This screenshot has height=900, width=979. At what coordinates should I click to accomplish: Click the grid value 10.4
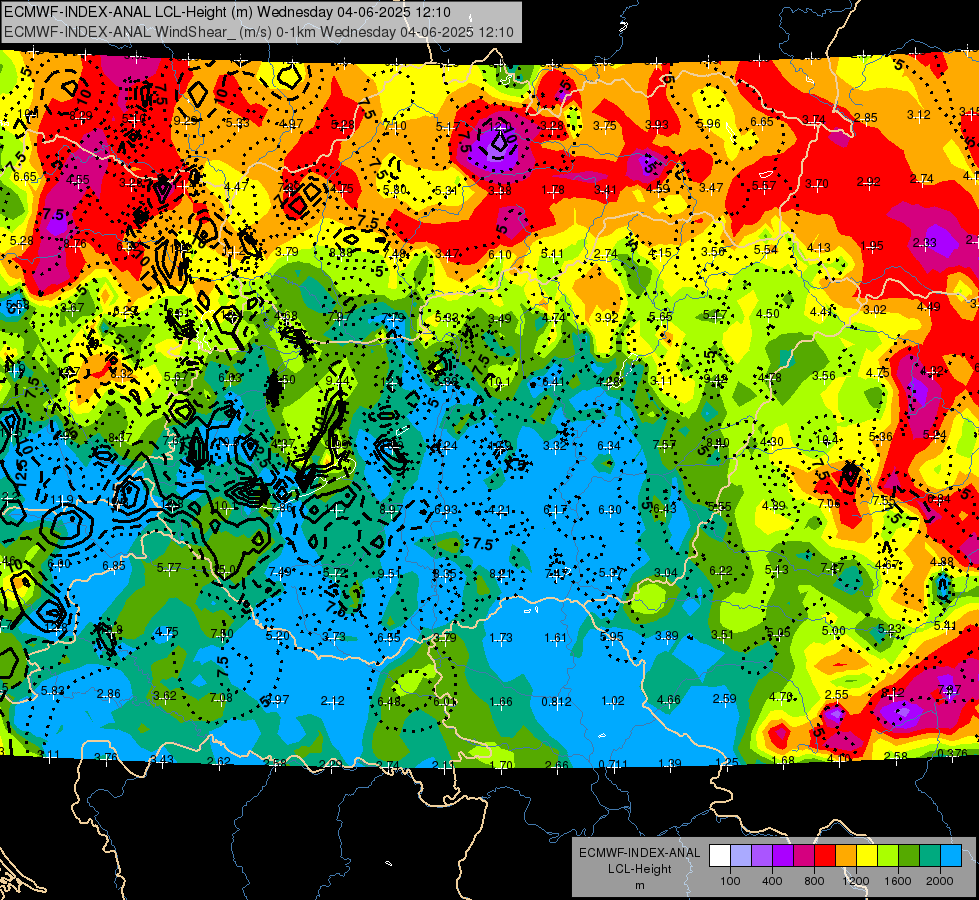click(x=827, y=440)
